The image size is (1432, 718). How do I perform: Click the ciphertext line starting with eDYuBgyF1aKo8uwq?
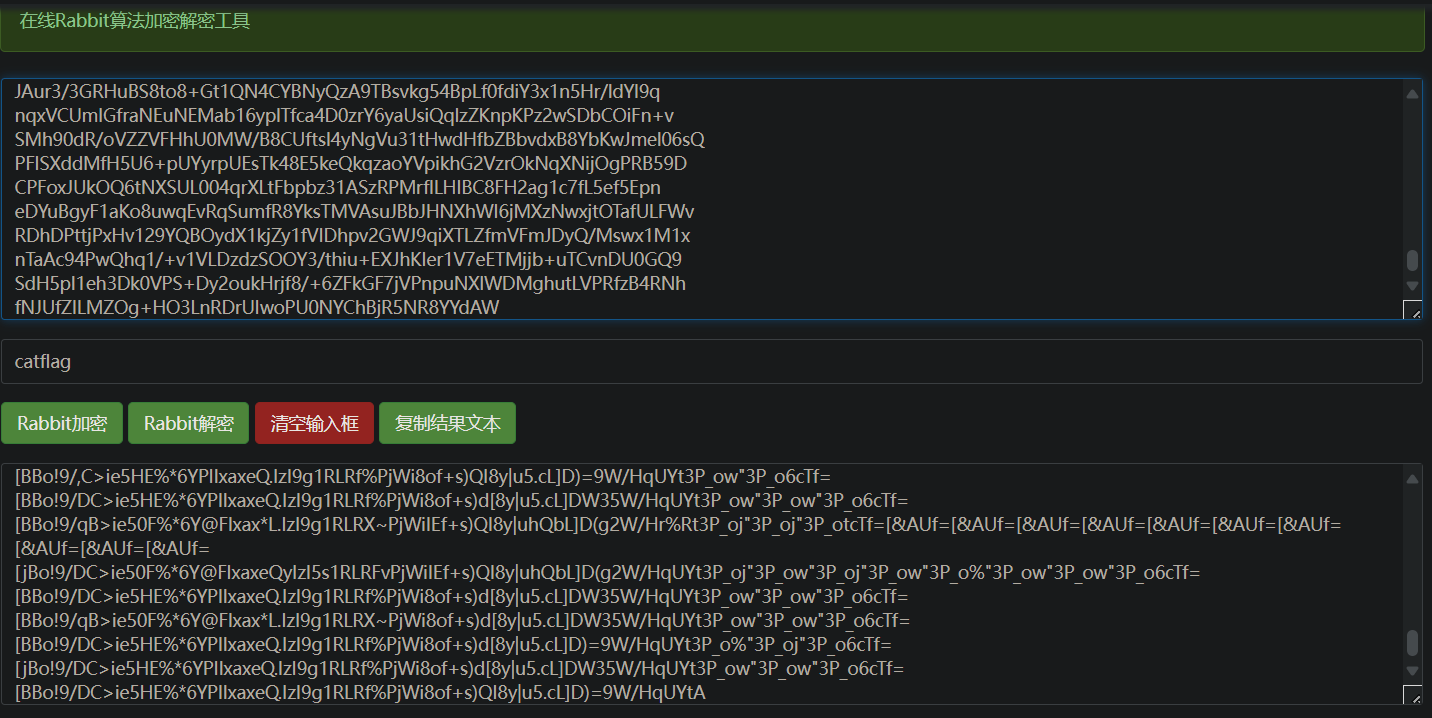355,212
